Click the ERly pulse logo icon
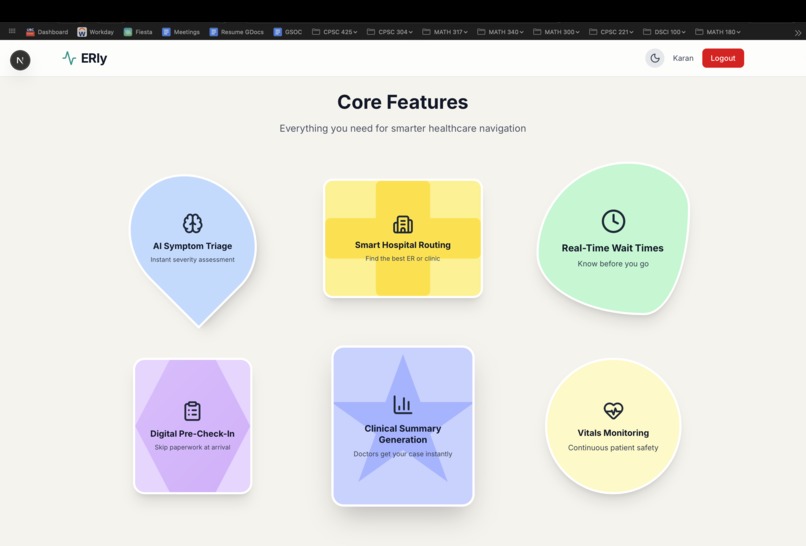Image resolution: width=806 pixels, height=546 pixels. click(x=69, y=58)
